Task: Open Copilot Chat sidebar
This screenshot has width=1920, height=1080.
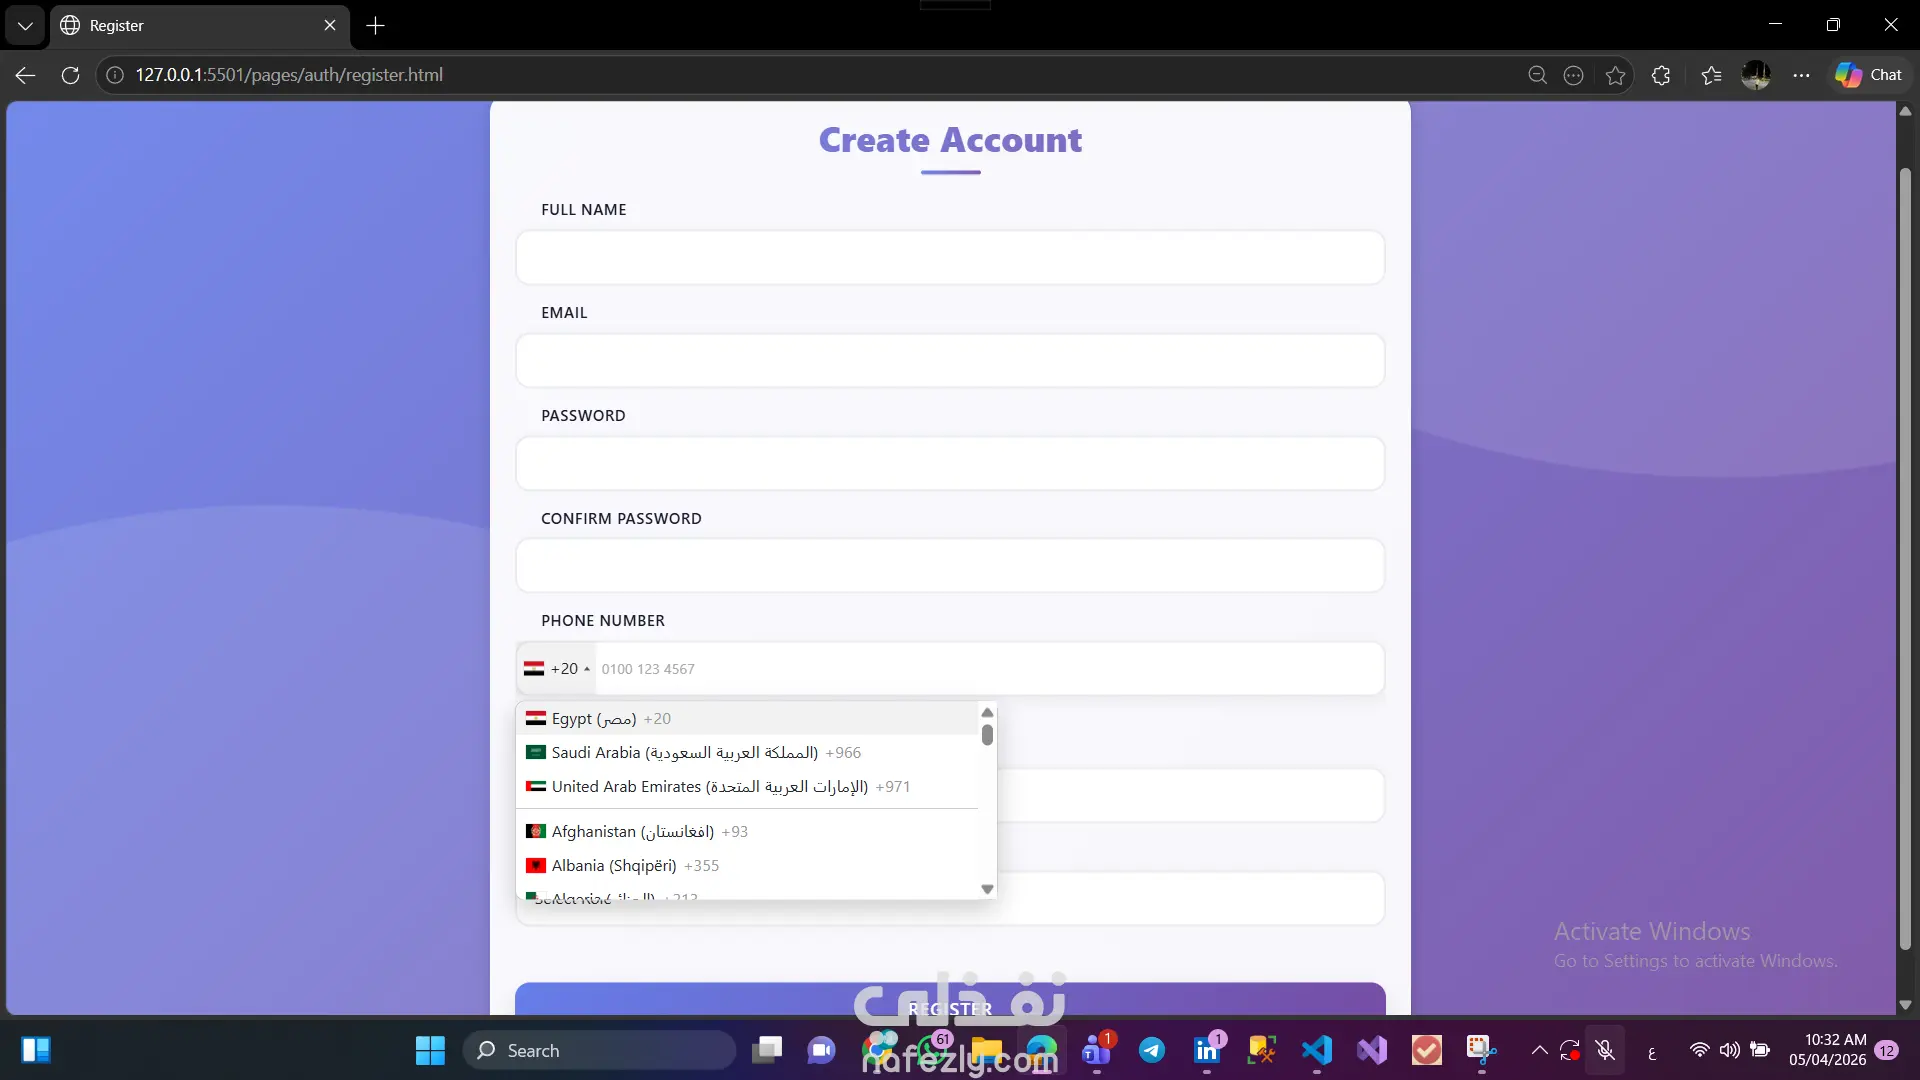Action: coord(1868,75)
